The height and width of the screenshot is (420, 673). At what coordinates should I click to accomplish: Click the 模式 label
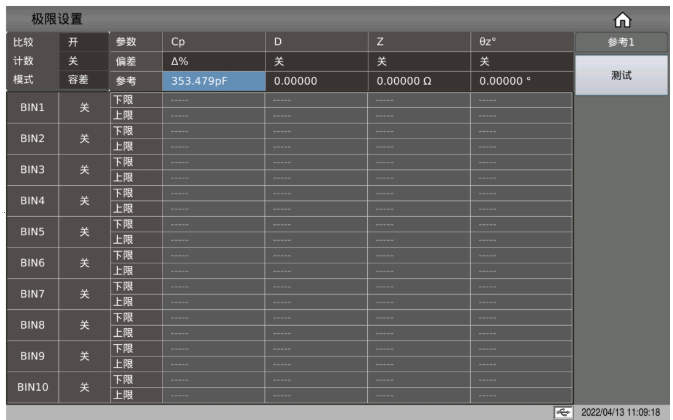(23, 80)
